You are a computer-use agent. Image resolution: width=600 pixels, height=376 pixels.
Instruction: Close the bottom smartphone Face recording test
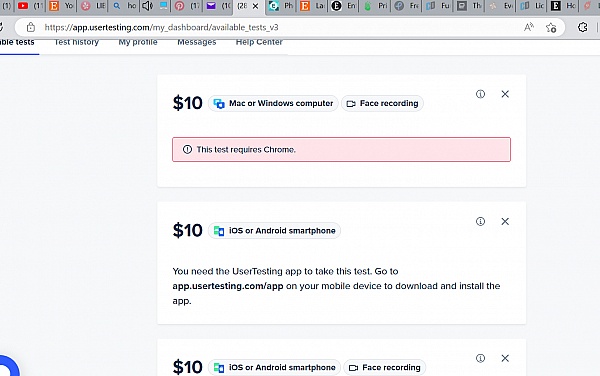tap(505, 358)
